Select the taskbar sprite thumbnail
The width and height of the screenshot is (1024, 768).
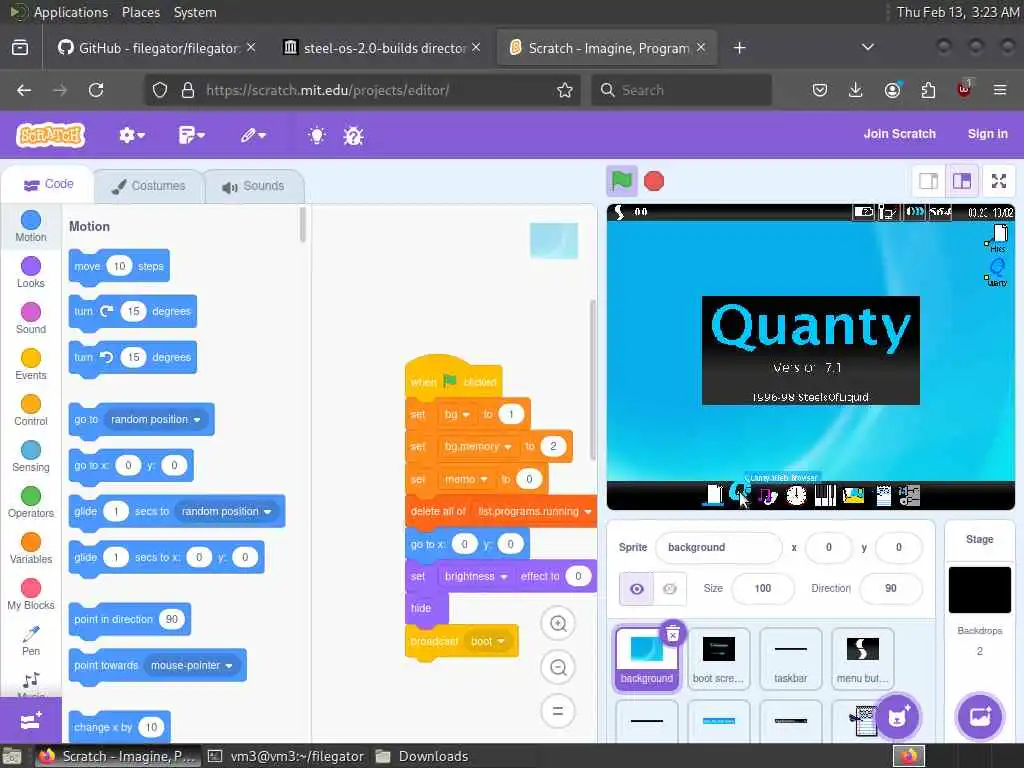[x=790, y=658]
